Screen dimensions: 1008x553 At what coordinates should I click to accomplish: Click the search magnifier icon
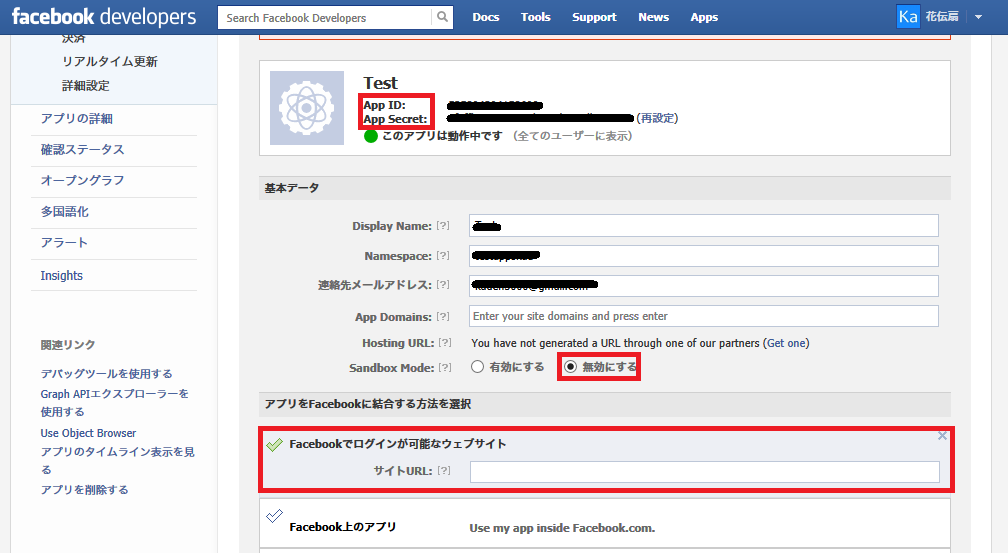(442, 17)
